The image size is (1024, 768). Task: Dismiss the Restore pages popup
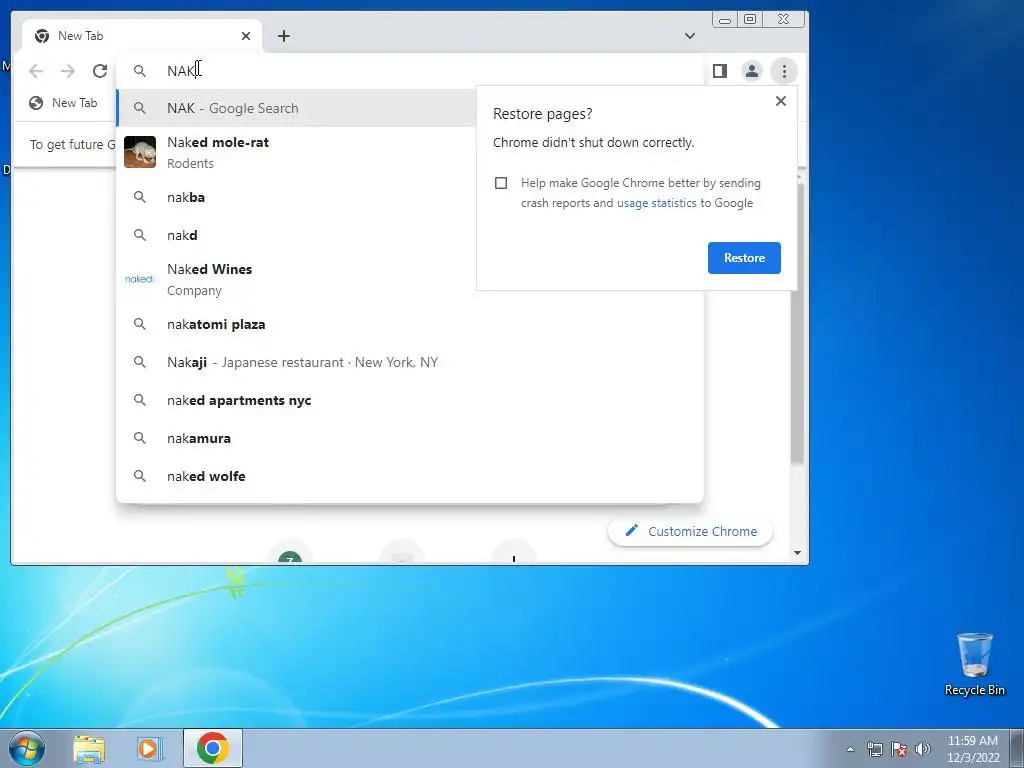(780, 101)
